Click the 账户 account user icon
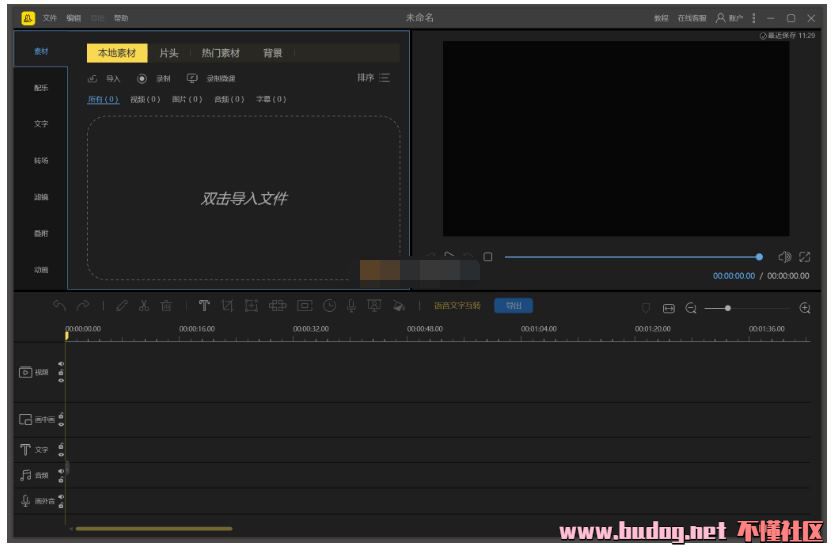 (x=720, y=18)
